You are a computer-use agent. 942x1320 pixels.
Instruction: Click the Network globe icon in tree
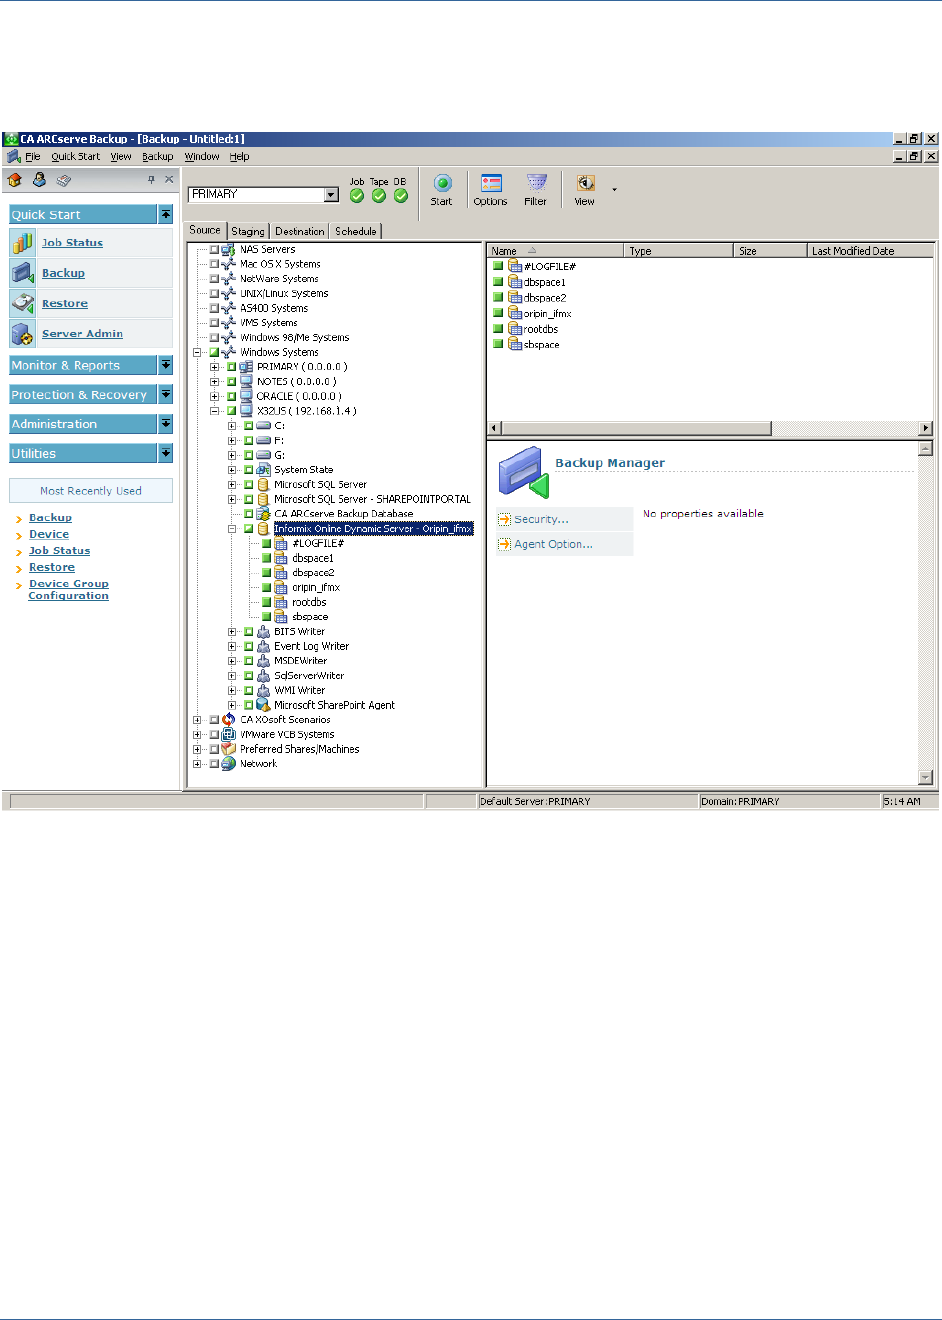click(x=229, y=763)
